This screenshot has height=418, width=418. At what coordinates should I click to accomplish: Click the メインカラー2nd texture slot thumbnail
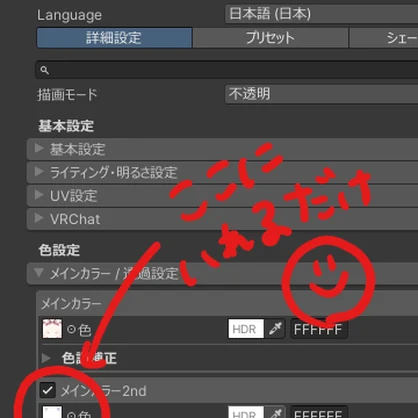[x=52, y=412]
